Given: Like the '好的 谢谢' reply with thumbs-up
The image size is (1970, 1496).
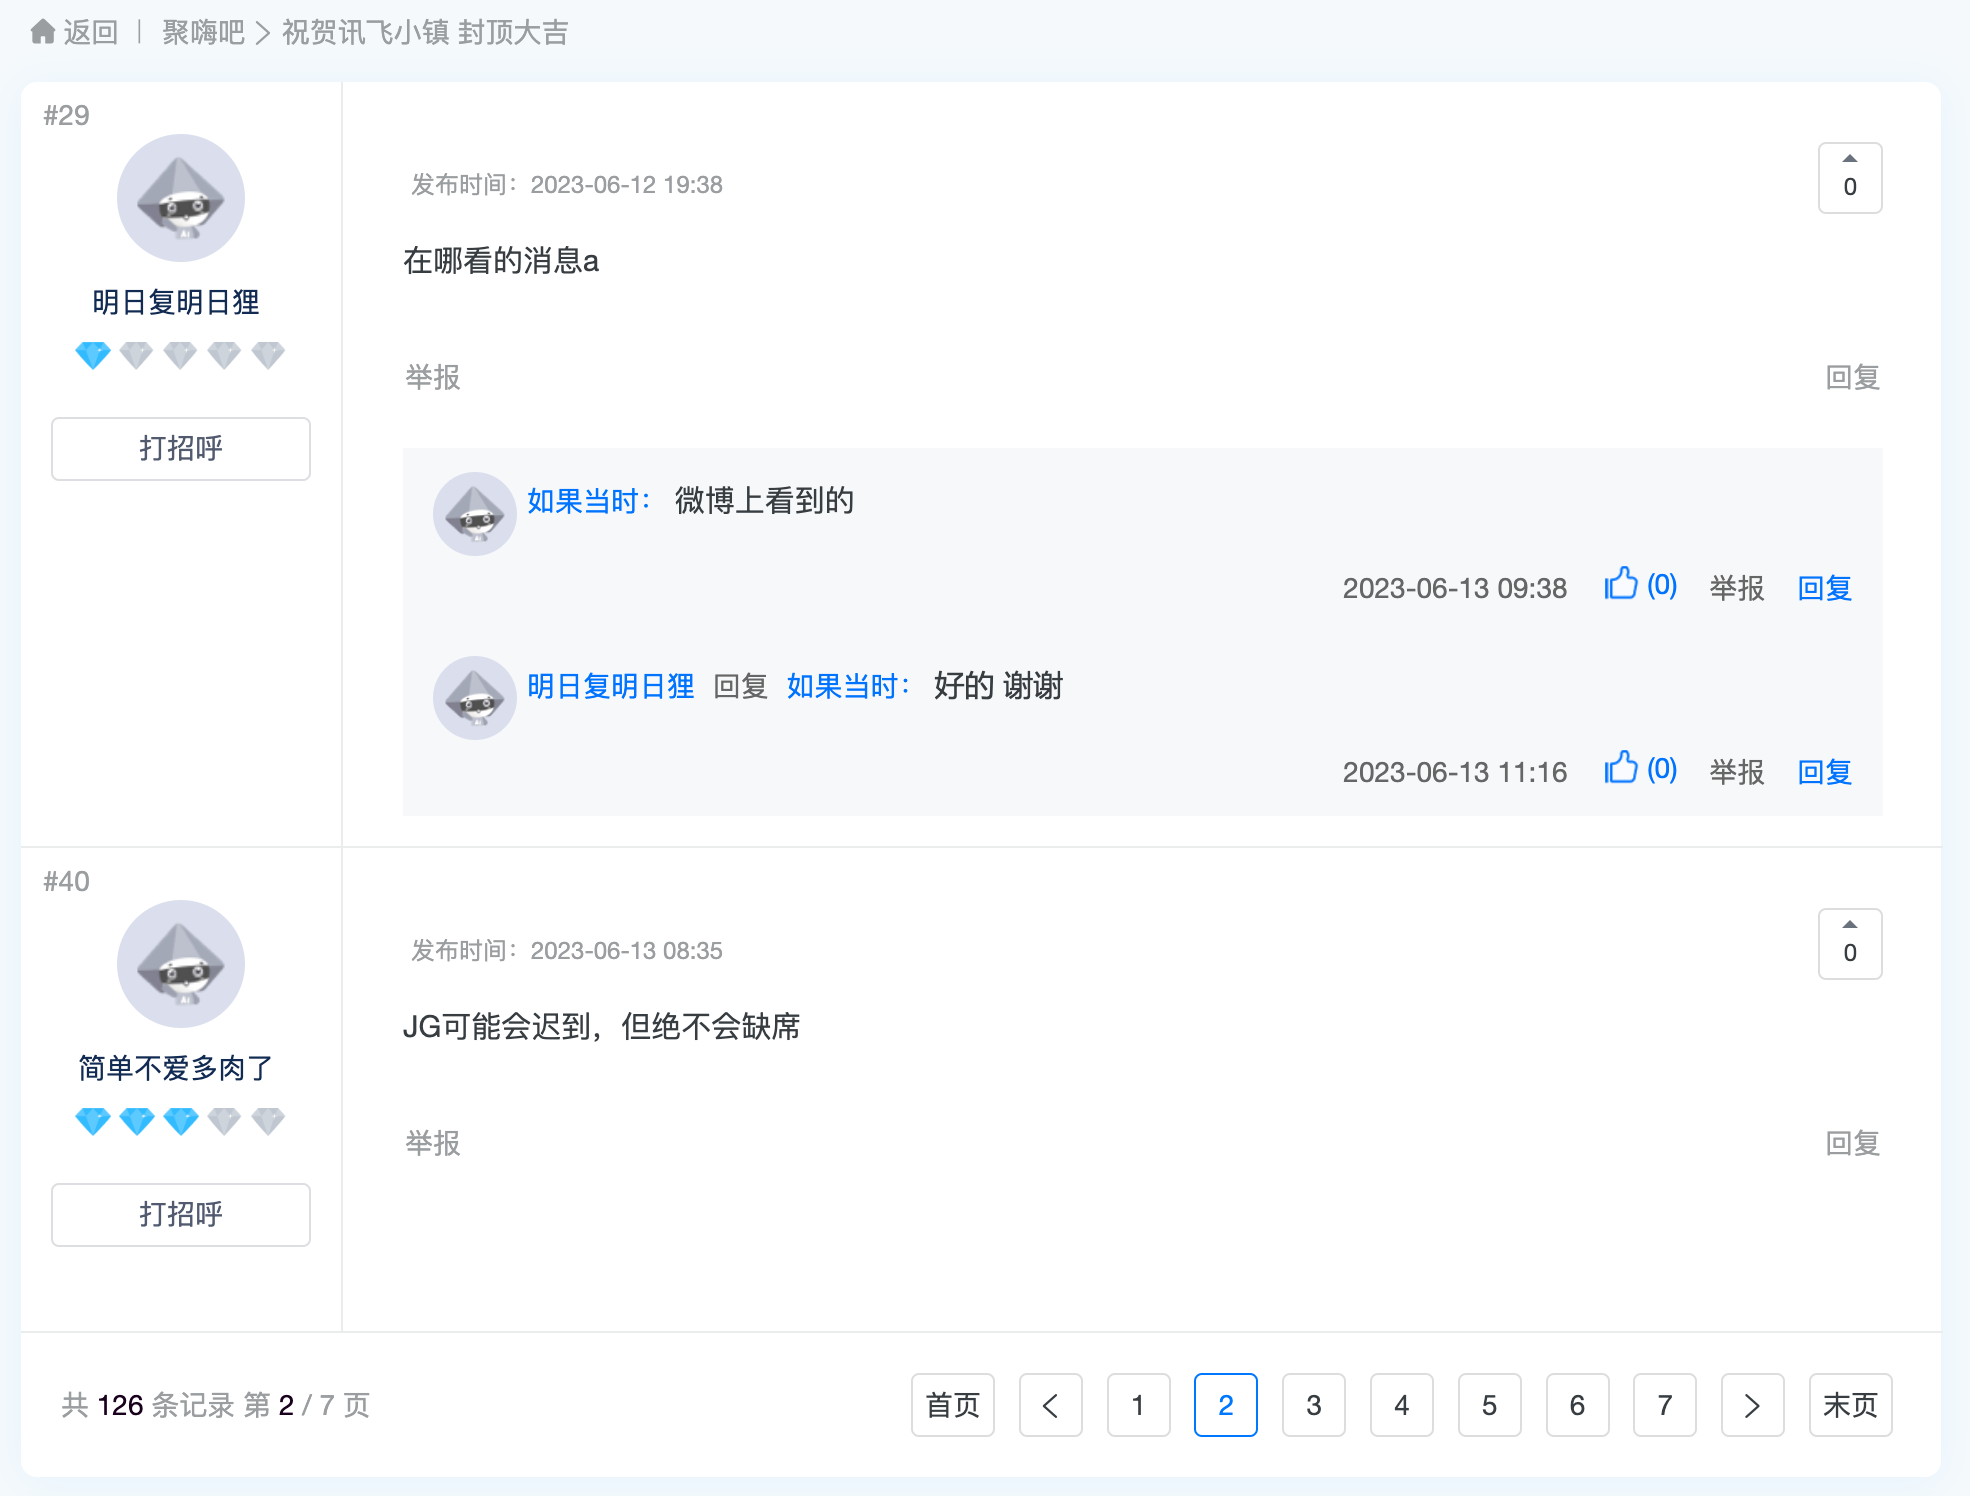Looking at the screenshot, I should coord(1621,769).
